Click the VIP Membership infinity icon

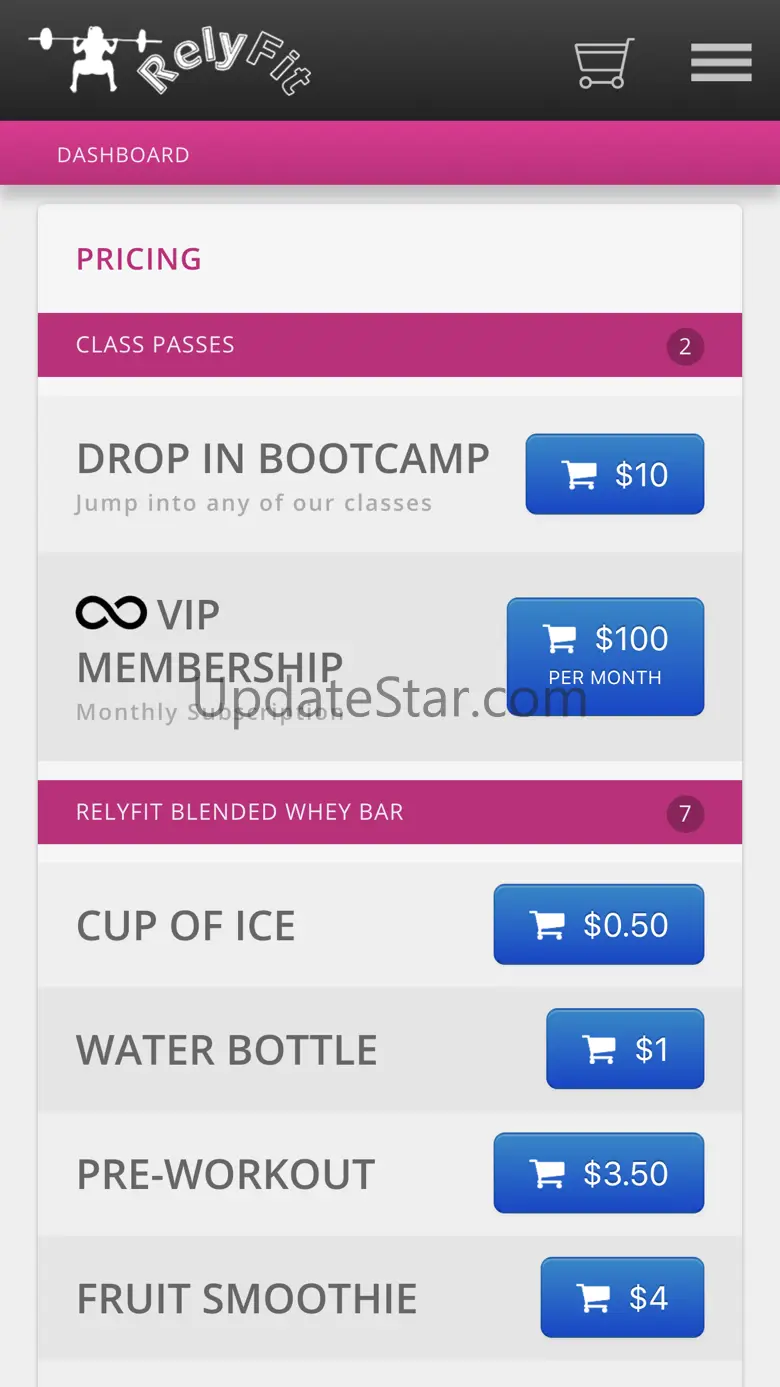click(111, 613)
